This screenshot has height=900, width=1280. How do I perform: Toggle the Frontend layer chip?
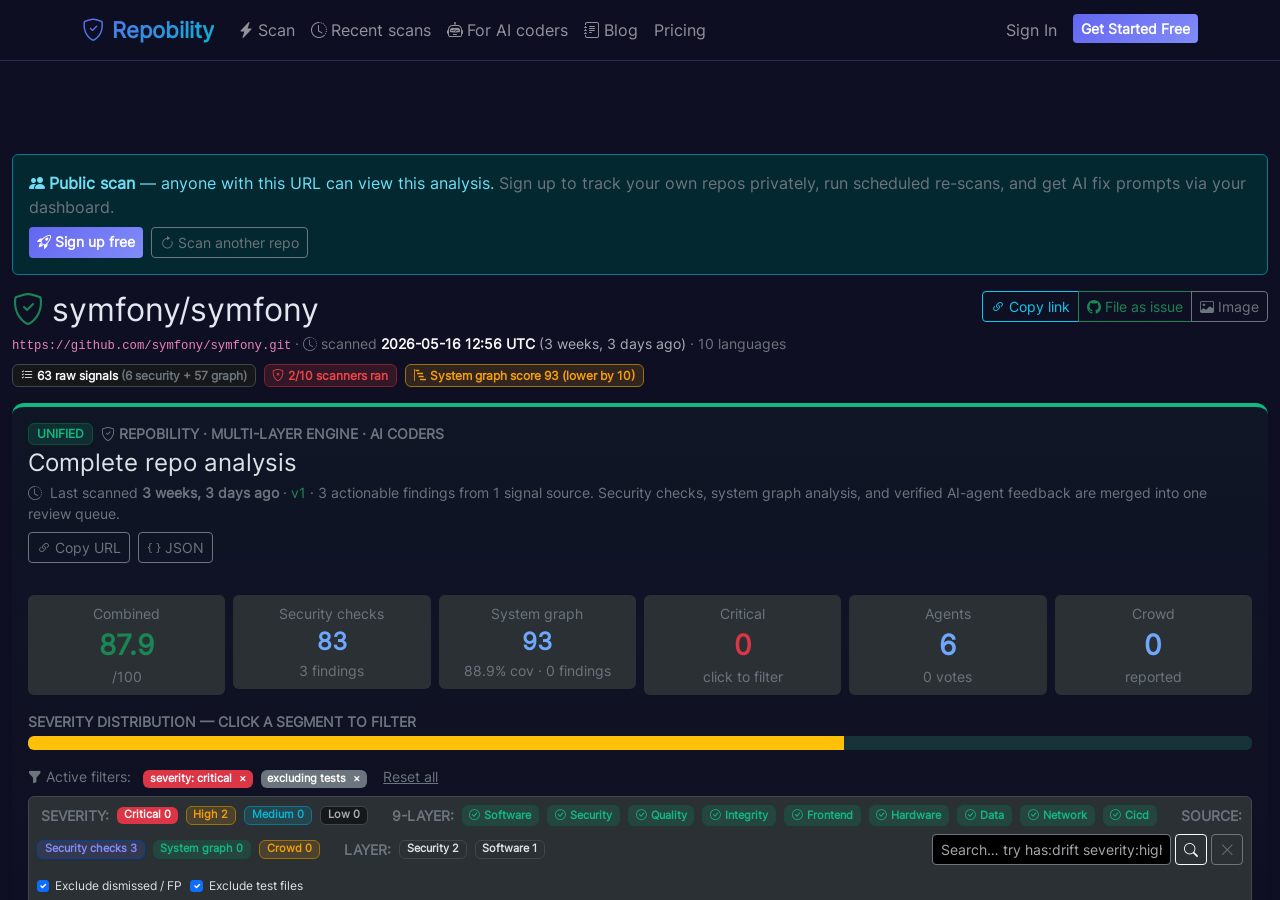822,815
